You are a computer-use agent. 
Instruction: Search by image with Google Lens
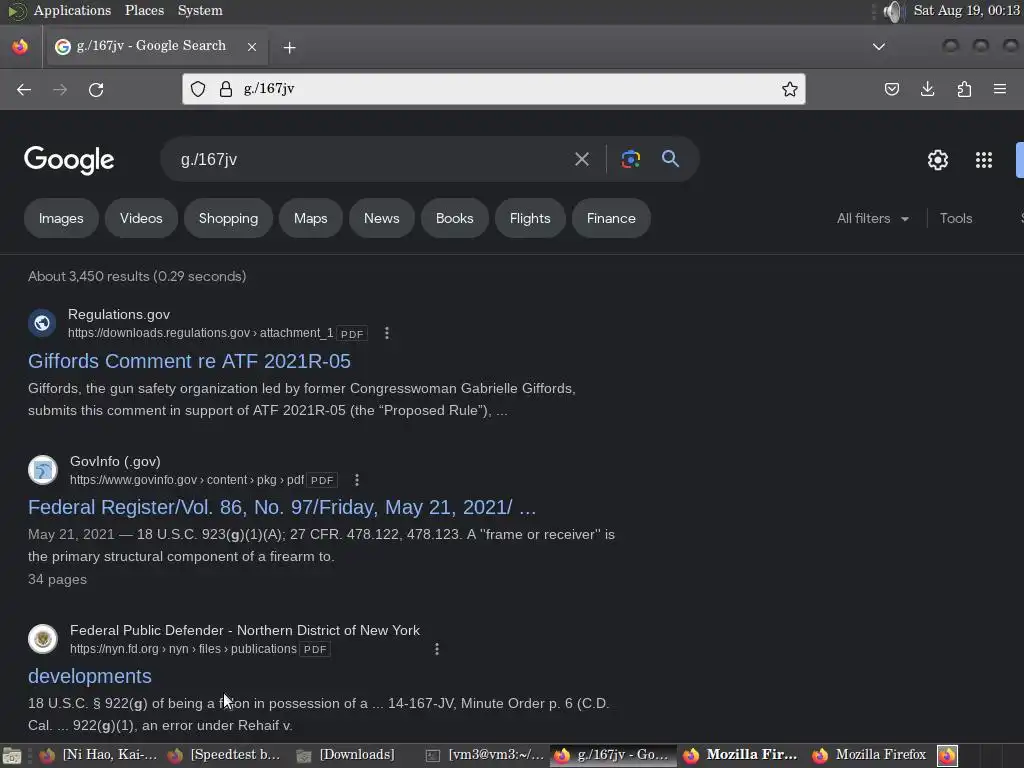click(630, 159)
